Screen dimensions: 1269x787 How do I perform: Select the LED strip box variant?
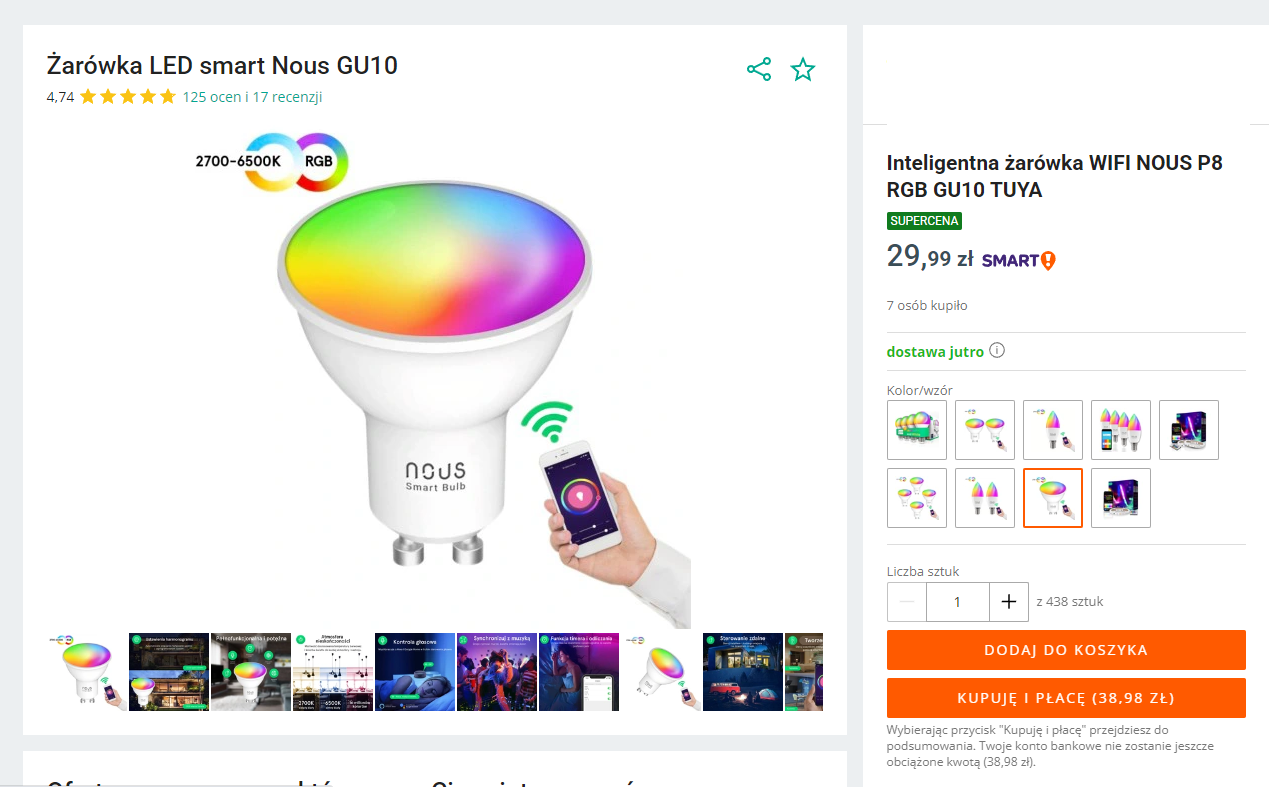1189,430
